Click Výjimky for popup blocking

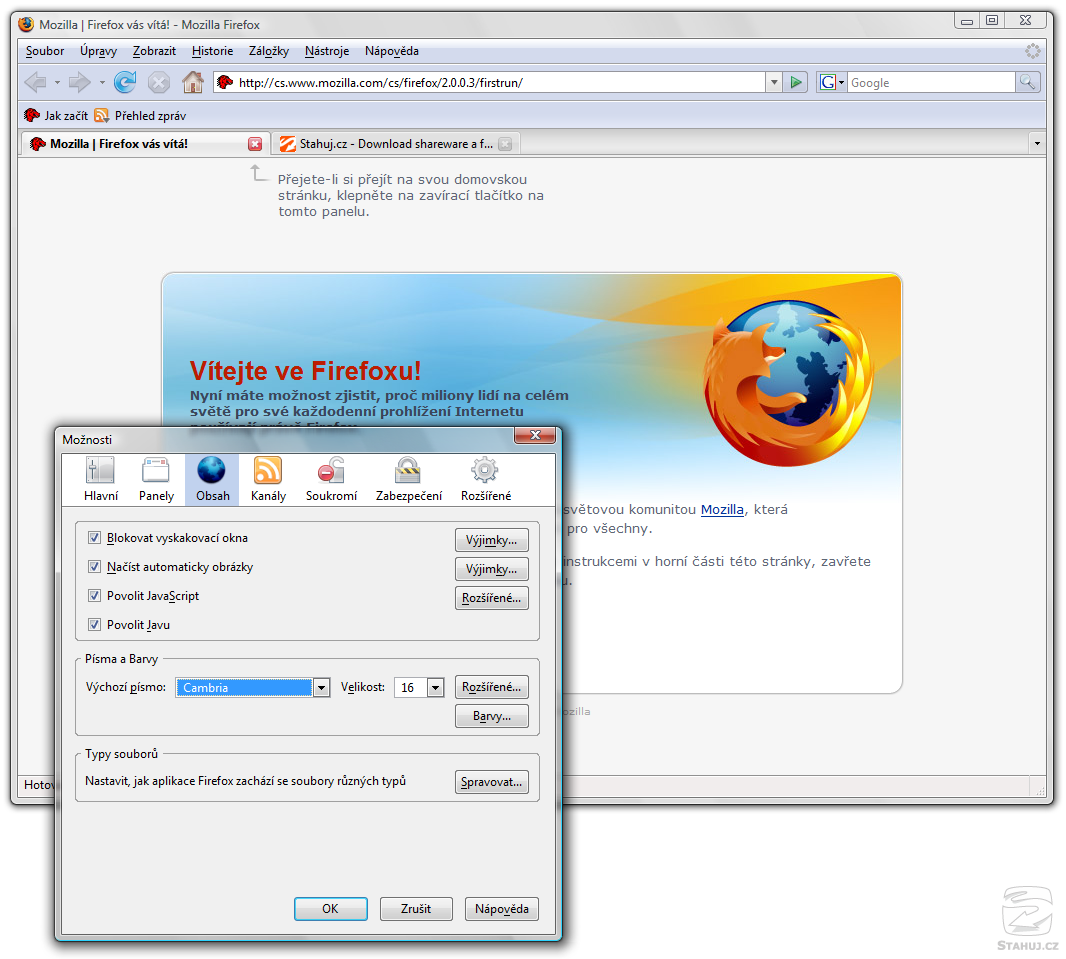pyautogui.click(x=492, y=540)
